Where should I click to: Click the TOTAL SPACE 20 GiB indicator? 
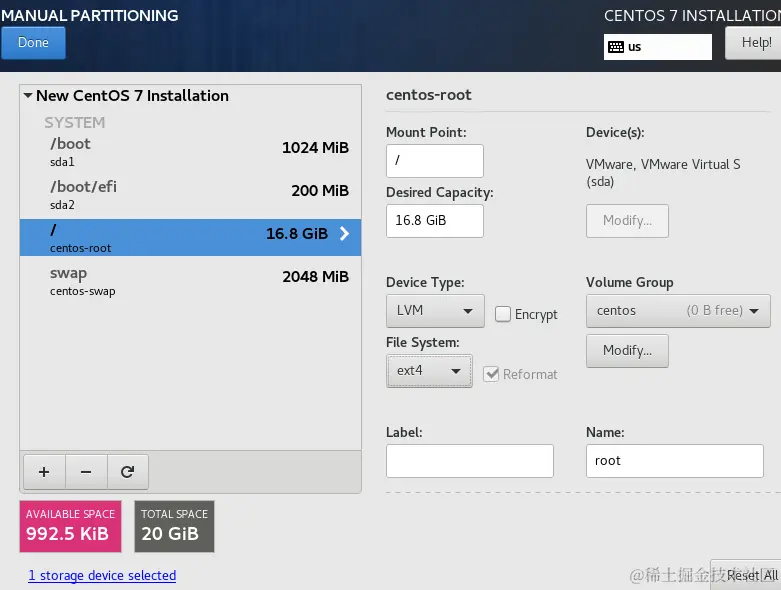tap(174, 526)
